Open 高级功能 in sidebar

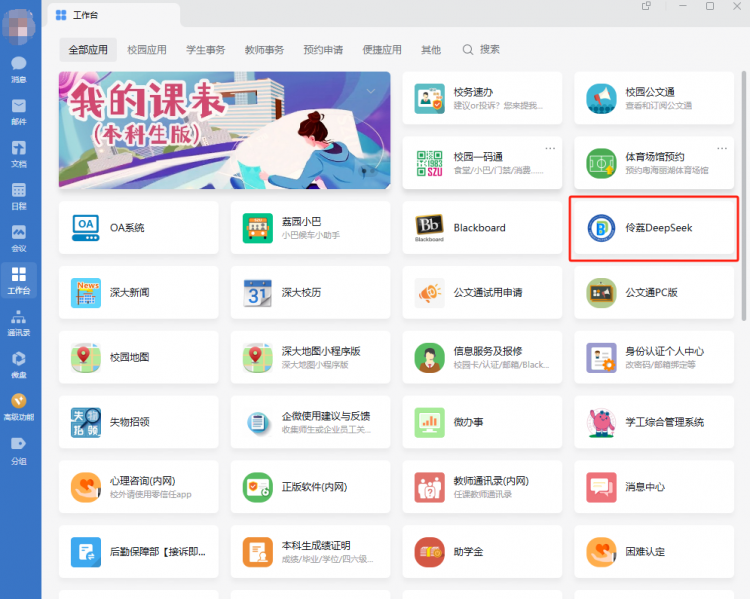(x=19, y=407)
